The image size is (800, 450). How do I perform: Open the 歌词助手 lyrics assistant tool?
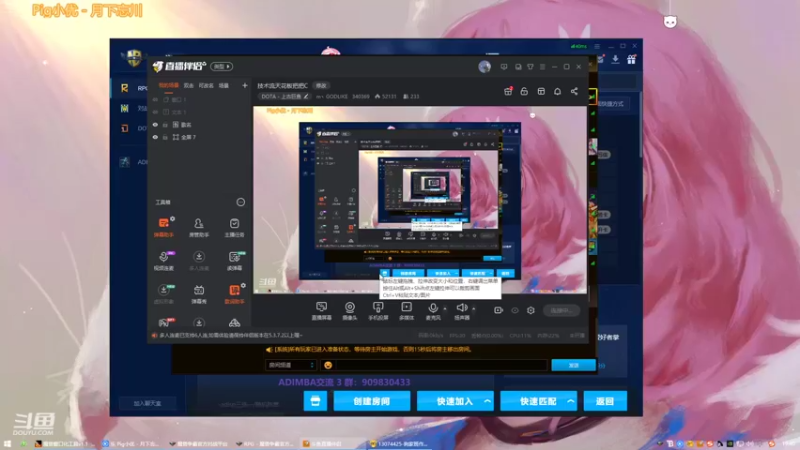[x=234, y=294]
